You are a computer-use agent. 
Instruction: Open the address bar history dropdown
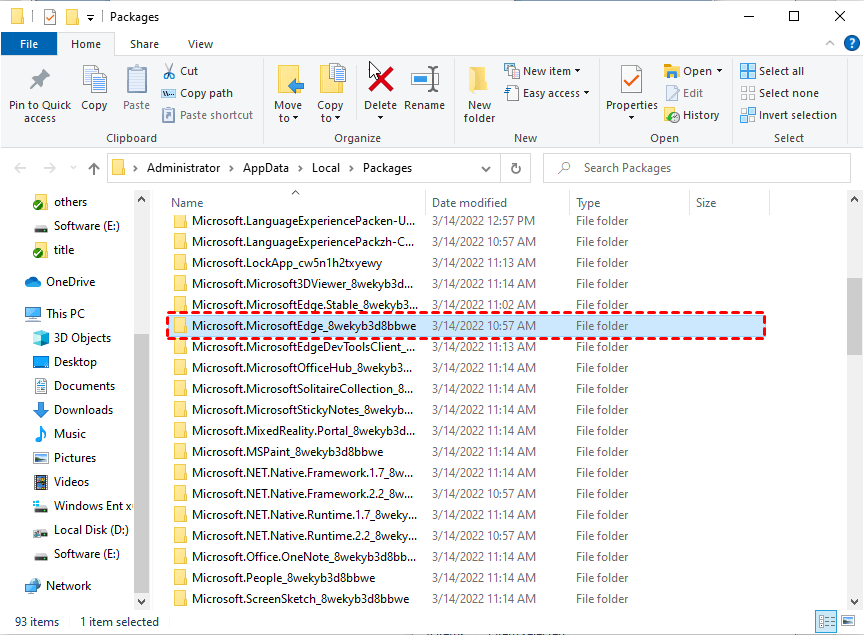click(x=485, y=168)
